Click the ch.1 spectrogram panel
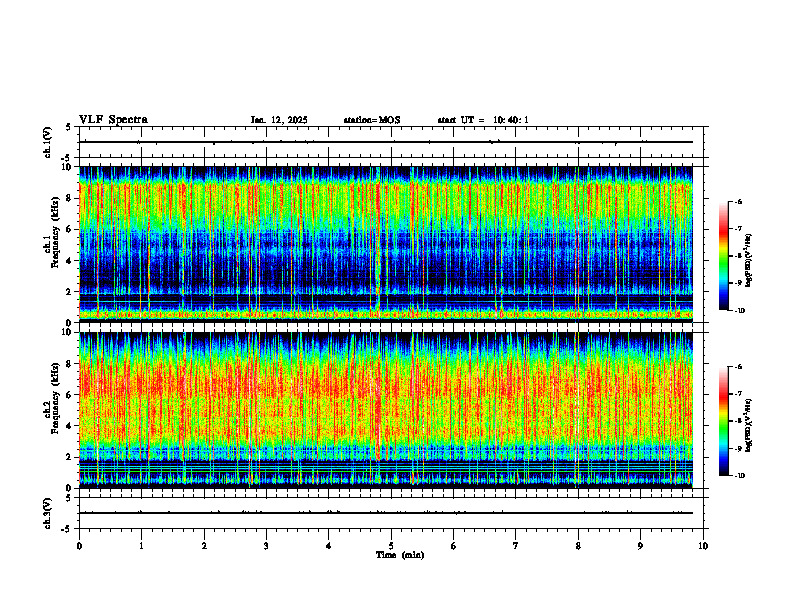 [x=386, y=244]
